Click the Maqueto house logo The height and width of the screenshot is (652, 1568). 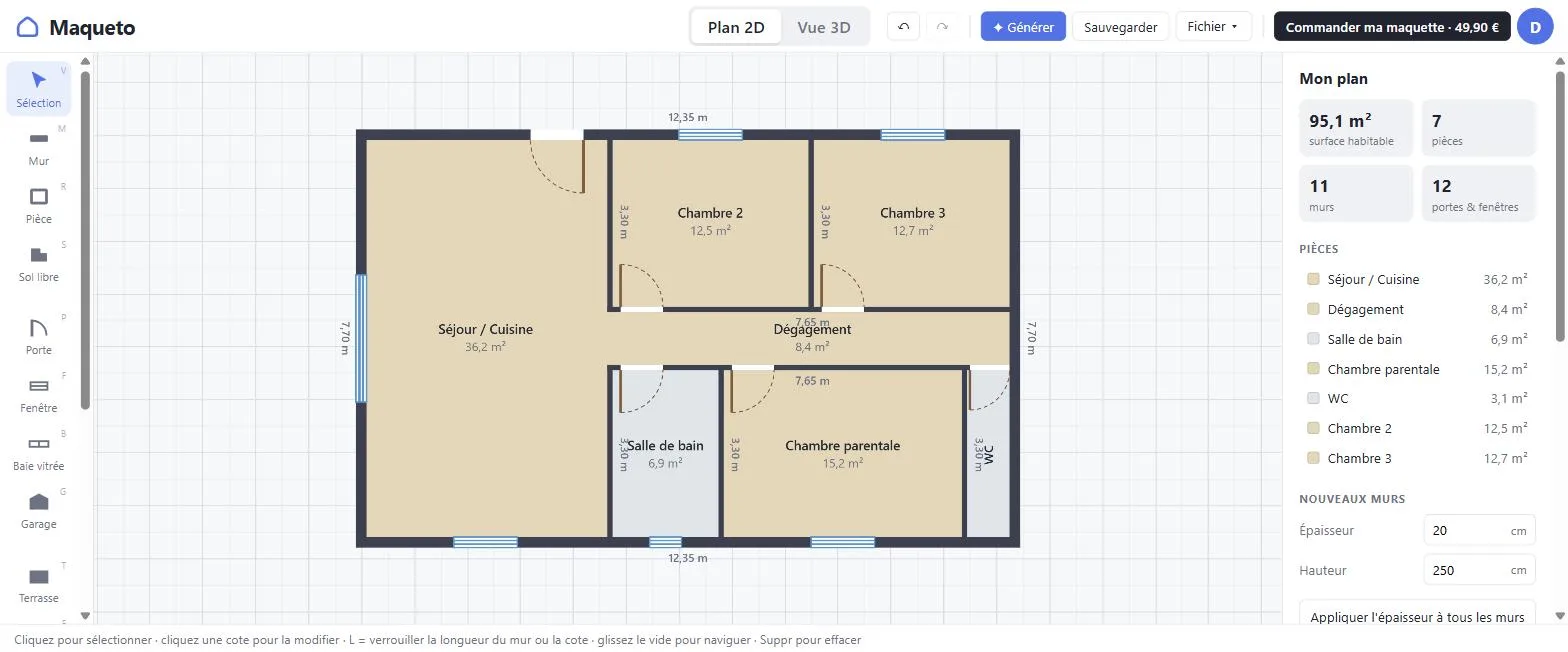[x=28, y=27]
